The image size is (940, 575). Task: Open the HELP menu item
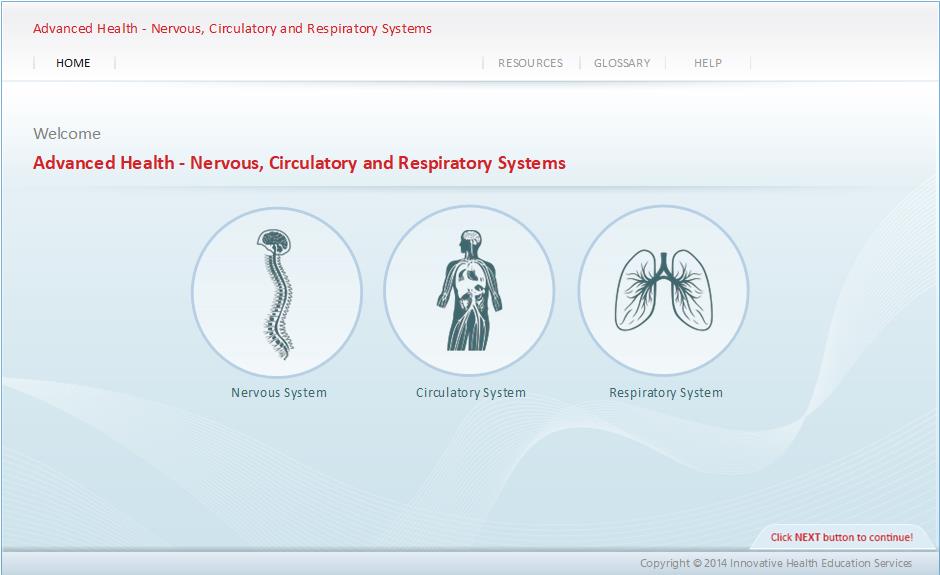tap(708, 63)
